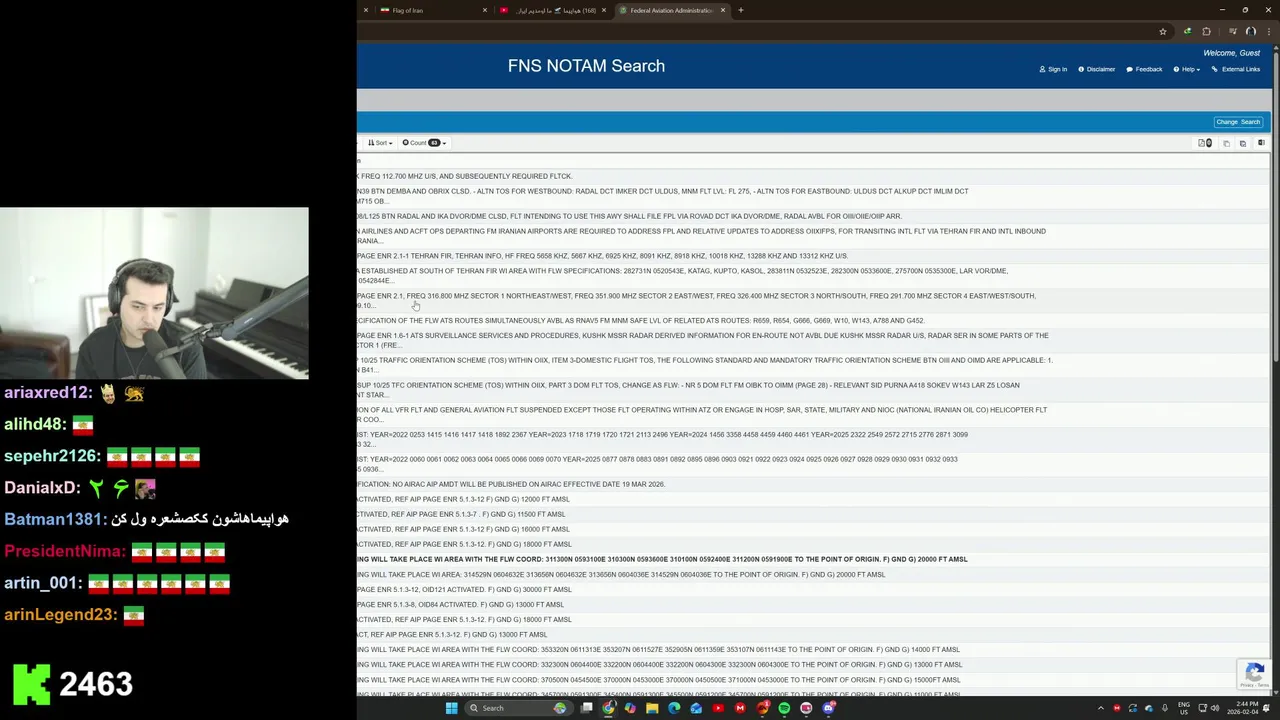
Task: Click the Change Search button
Action: [x=1238, y=122]
